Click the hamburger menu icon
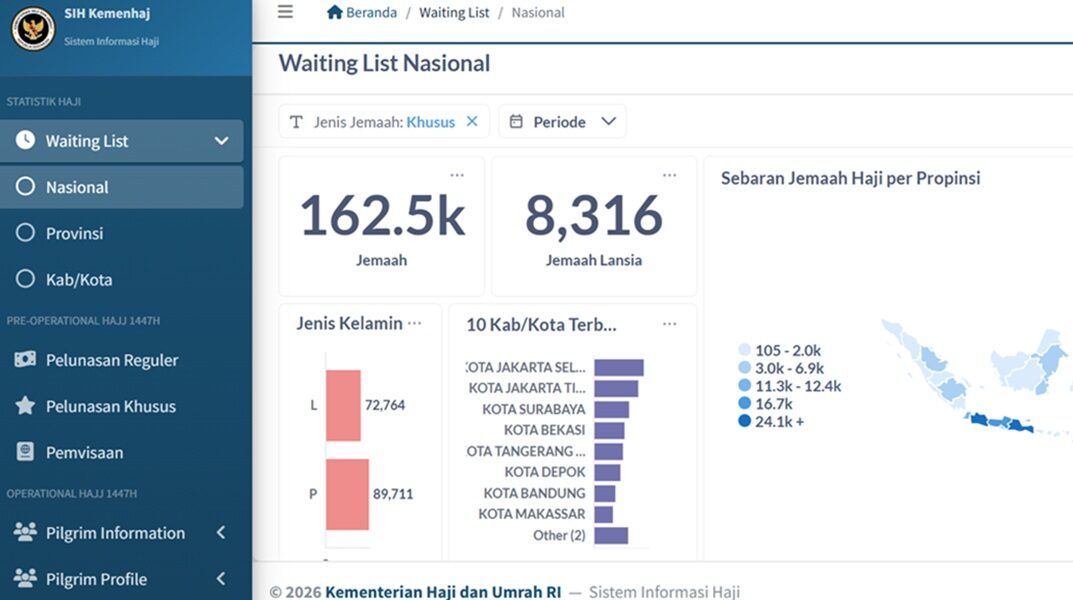The image size is (1073, 600). click(285, 12)
